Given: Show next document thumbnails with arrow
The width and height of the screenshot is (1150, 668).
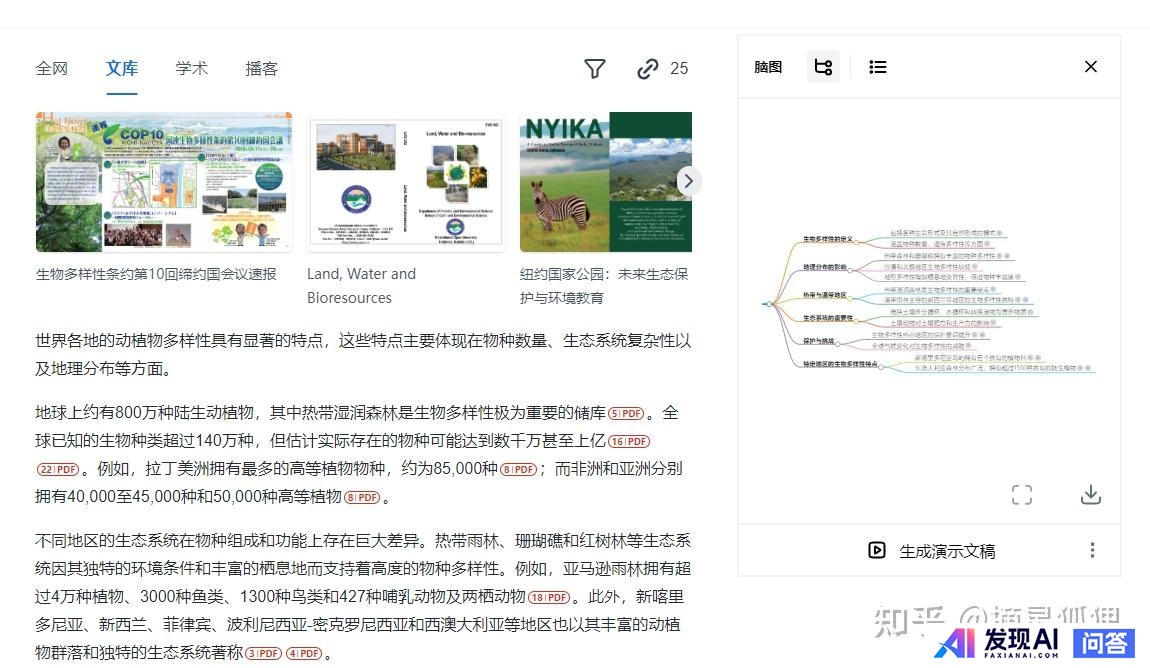Looking at the screenshot, I should pyautogui.click(x=688, y=181).
